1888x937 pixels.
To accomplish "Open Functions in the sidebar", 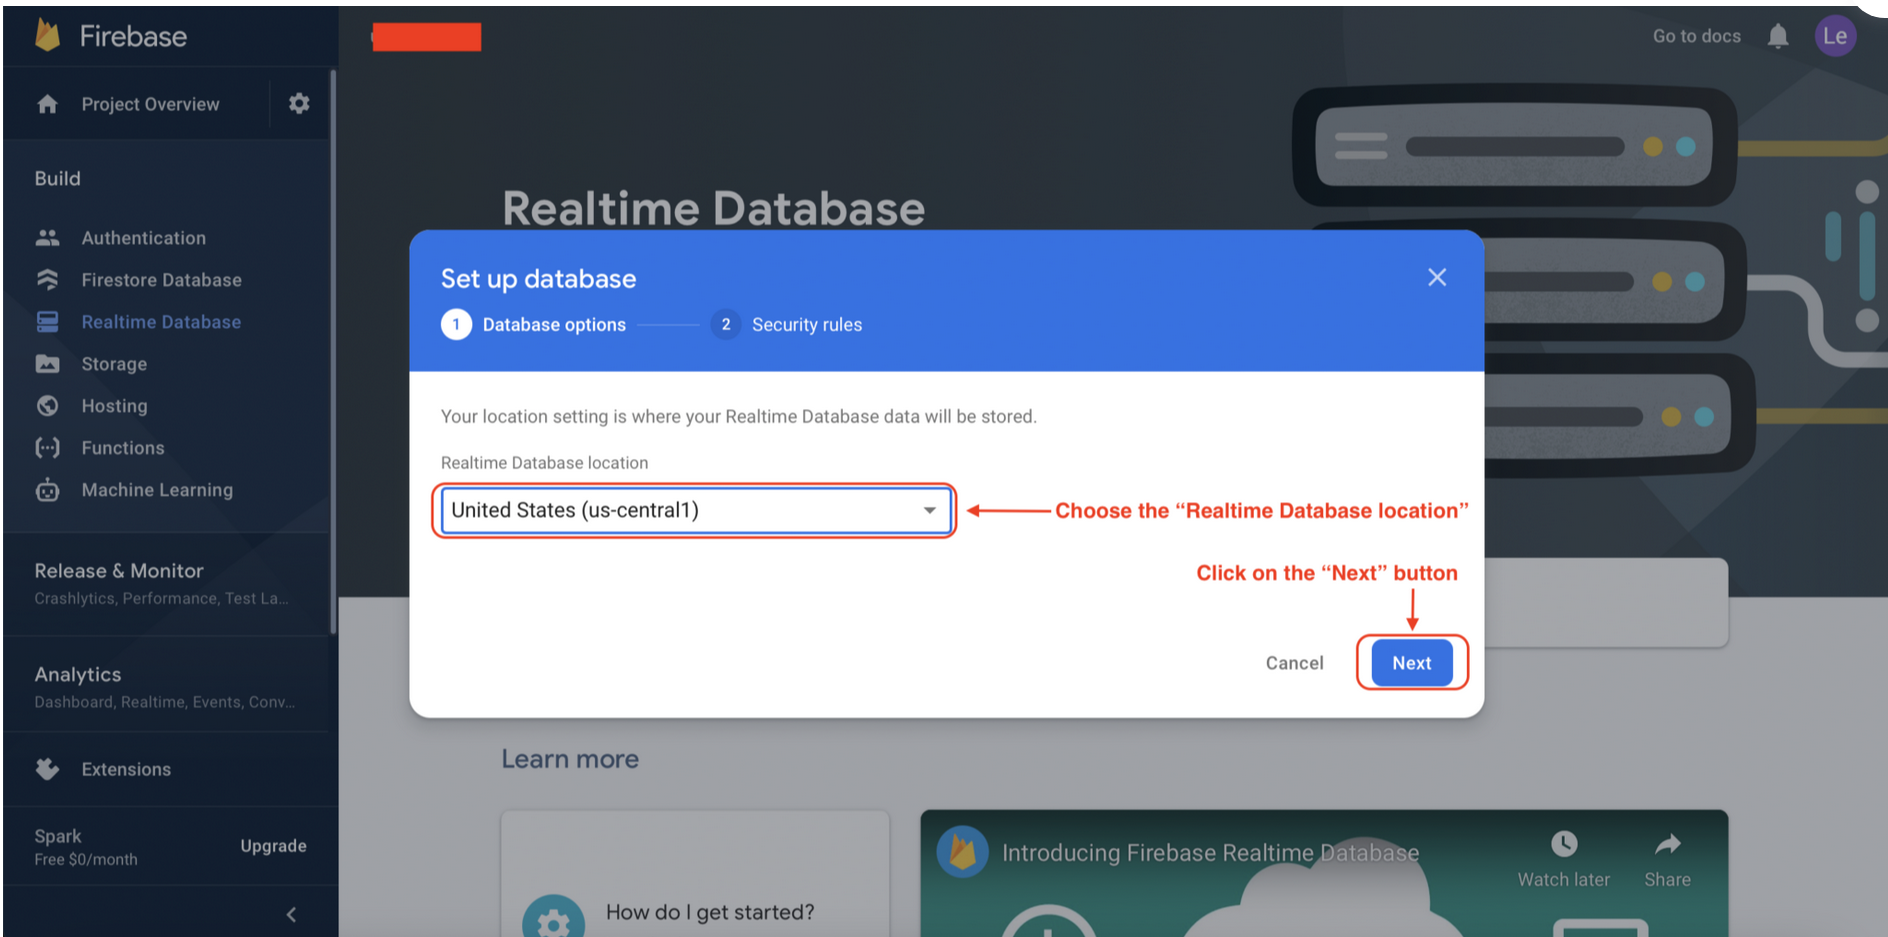I will pyautogui.click(x=123, y=448).
